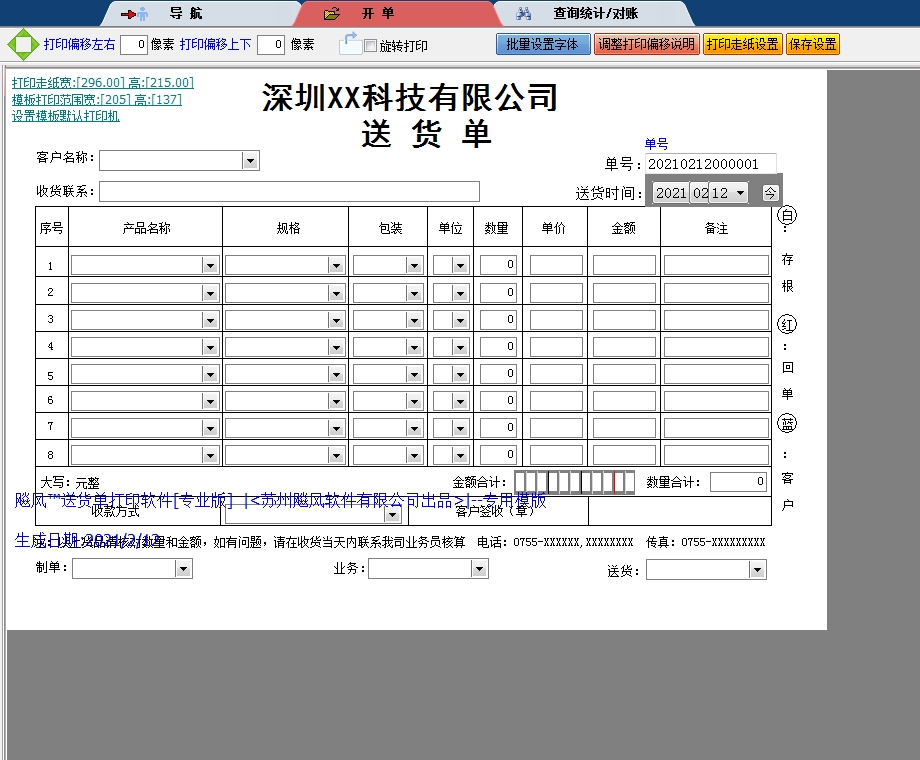Click the 批量设置字体 button
Screen dimensions: 920x760
point(542,45)
